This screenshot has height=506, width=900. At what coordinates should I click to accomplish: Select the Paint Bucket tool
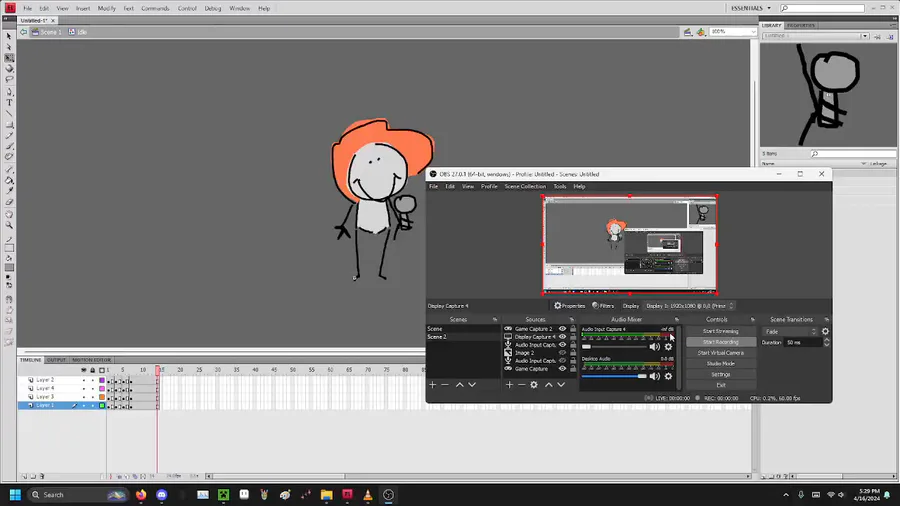coord(9,180)
